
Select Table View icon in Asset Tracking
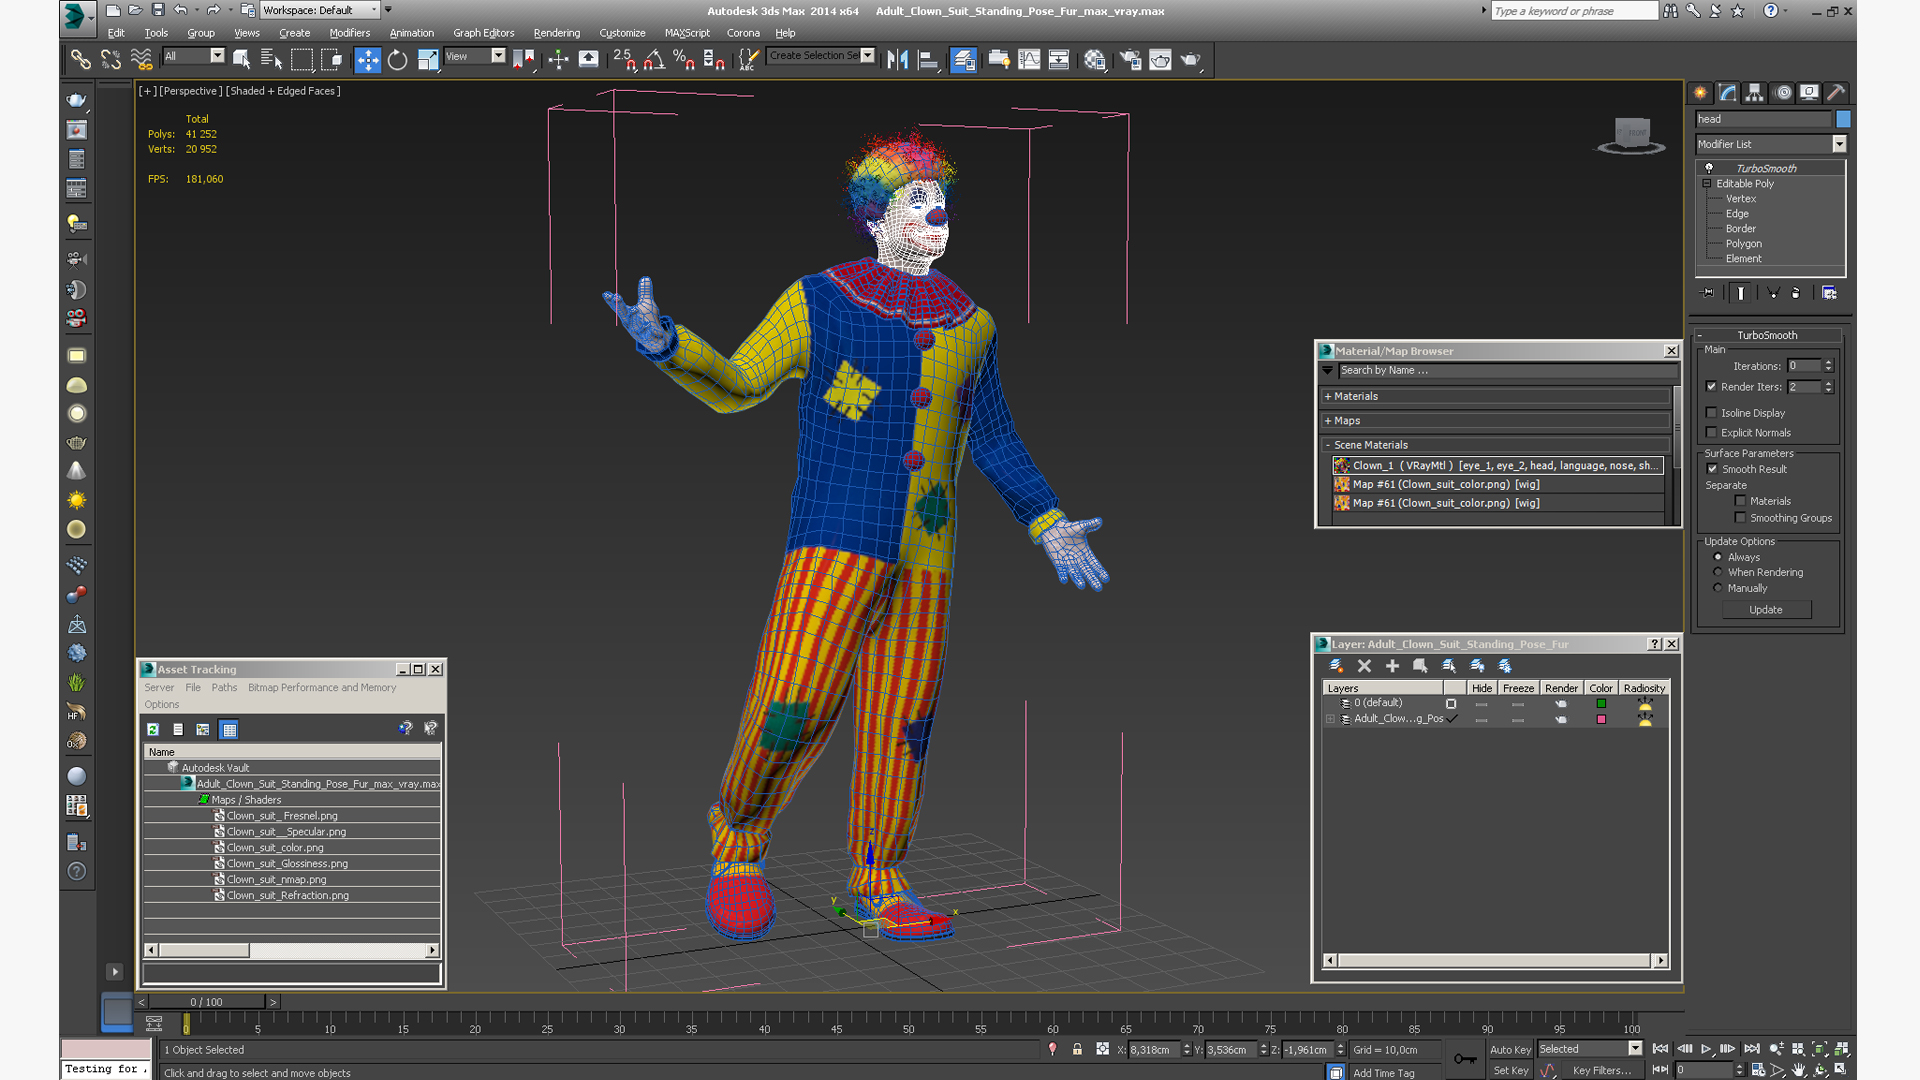coord(229,730)
